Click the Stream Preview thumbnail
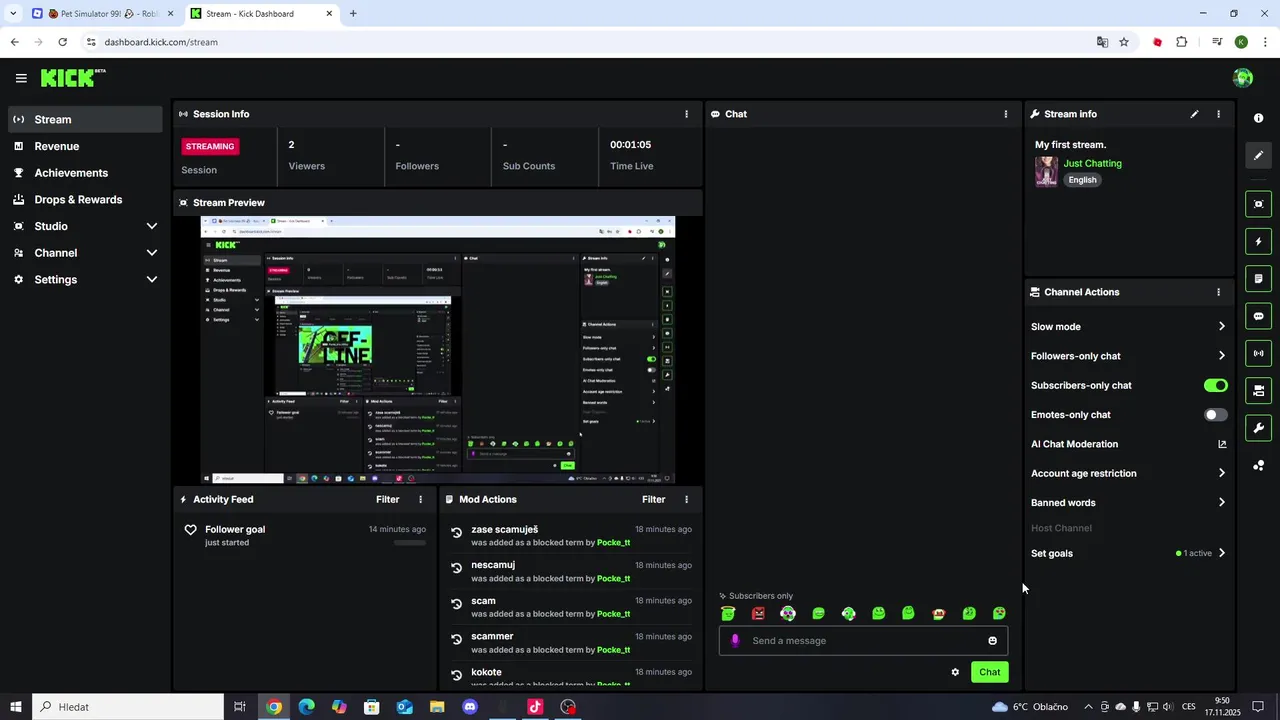 (438, 350)
